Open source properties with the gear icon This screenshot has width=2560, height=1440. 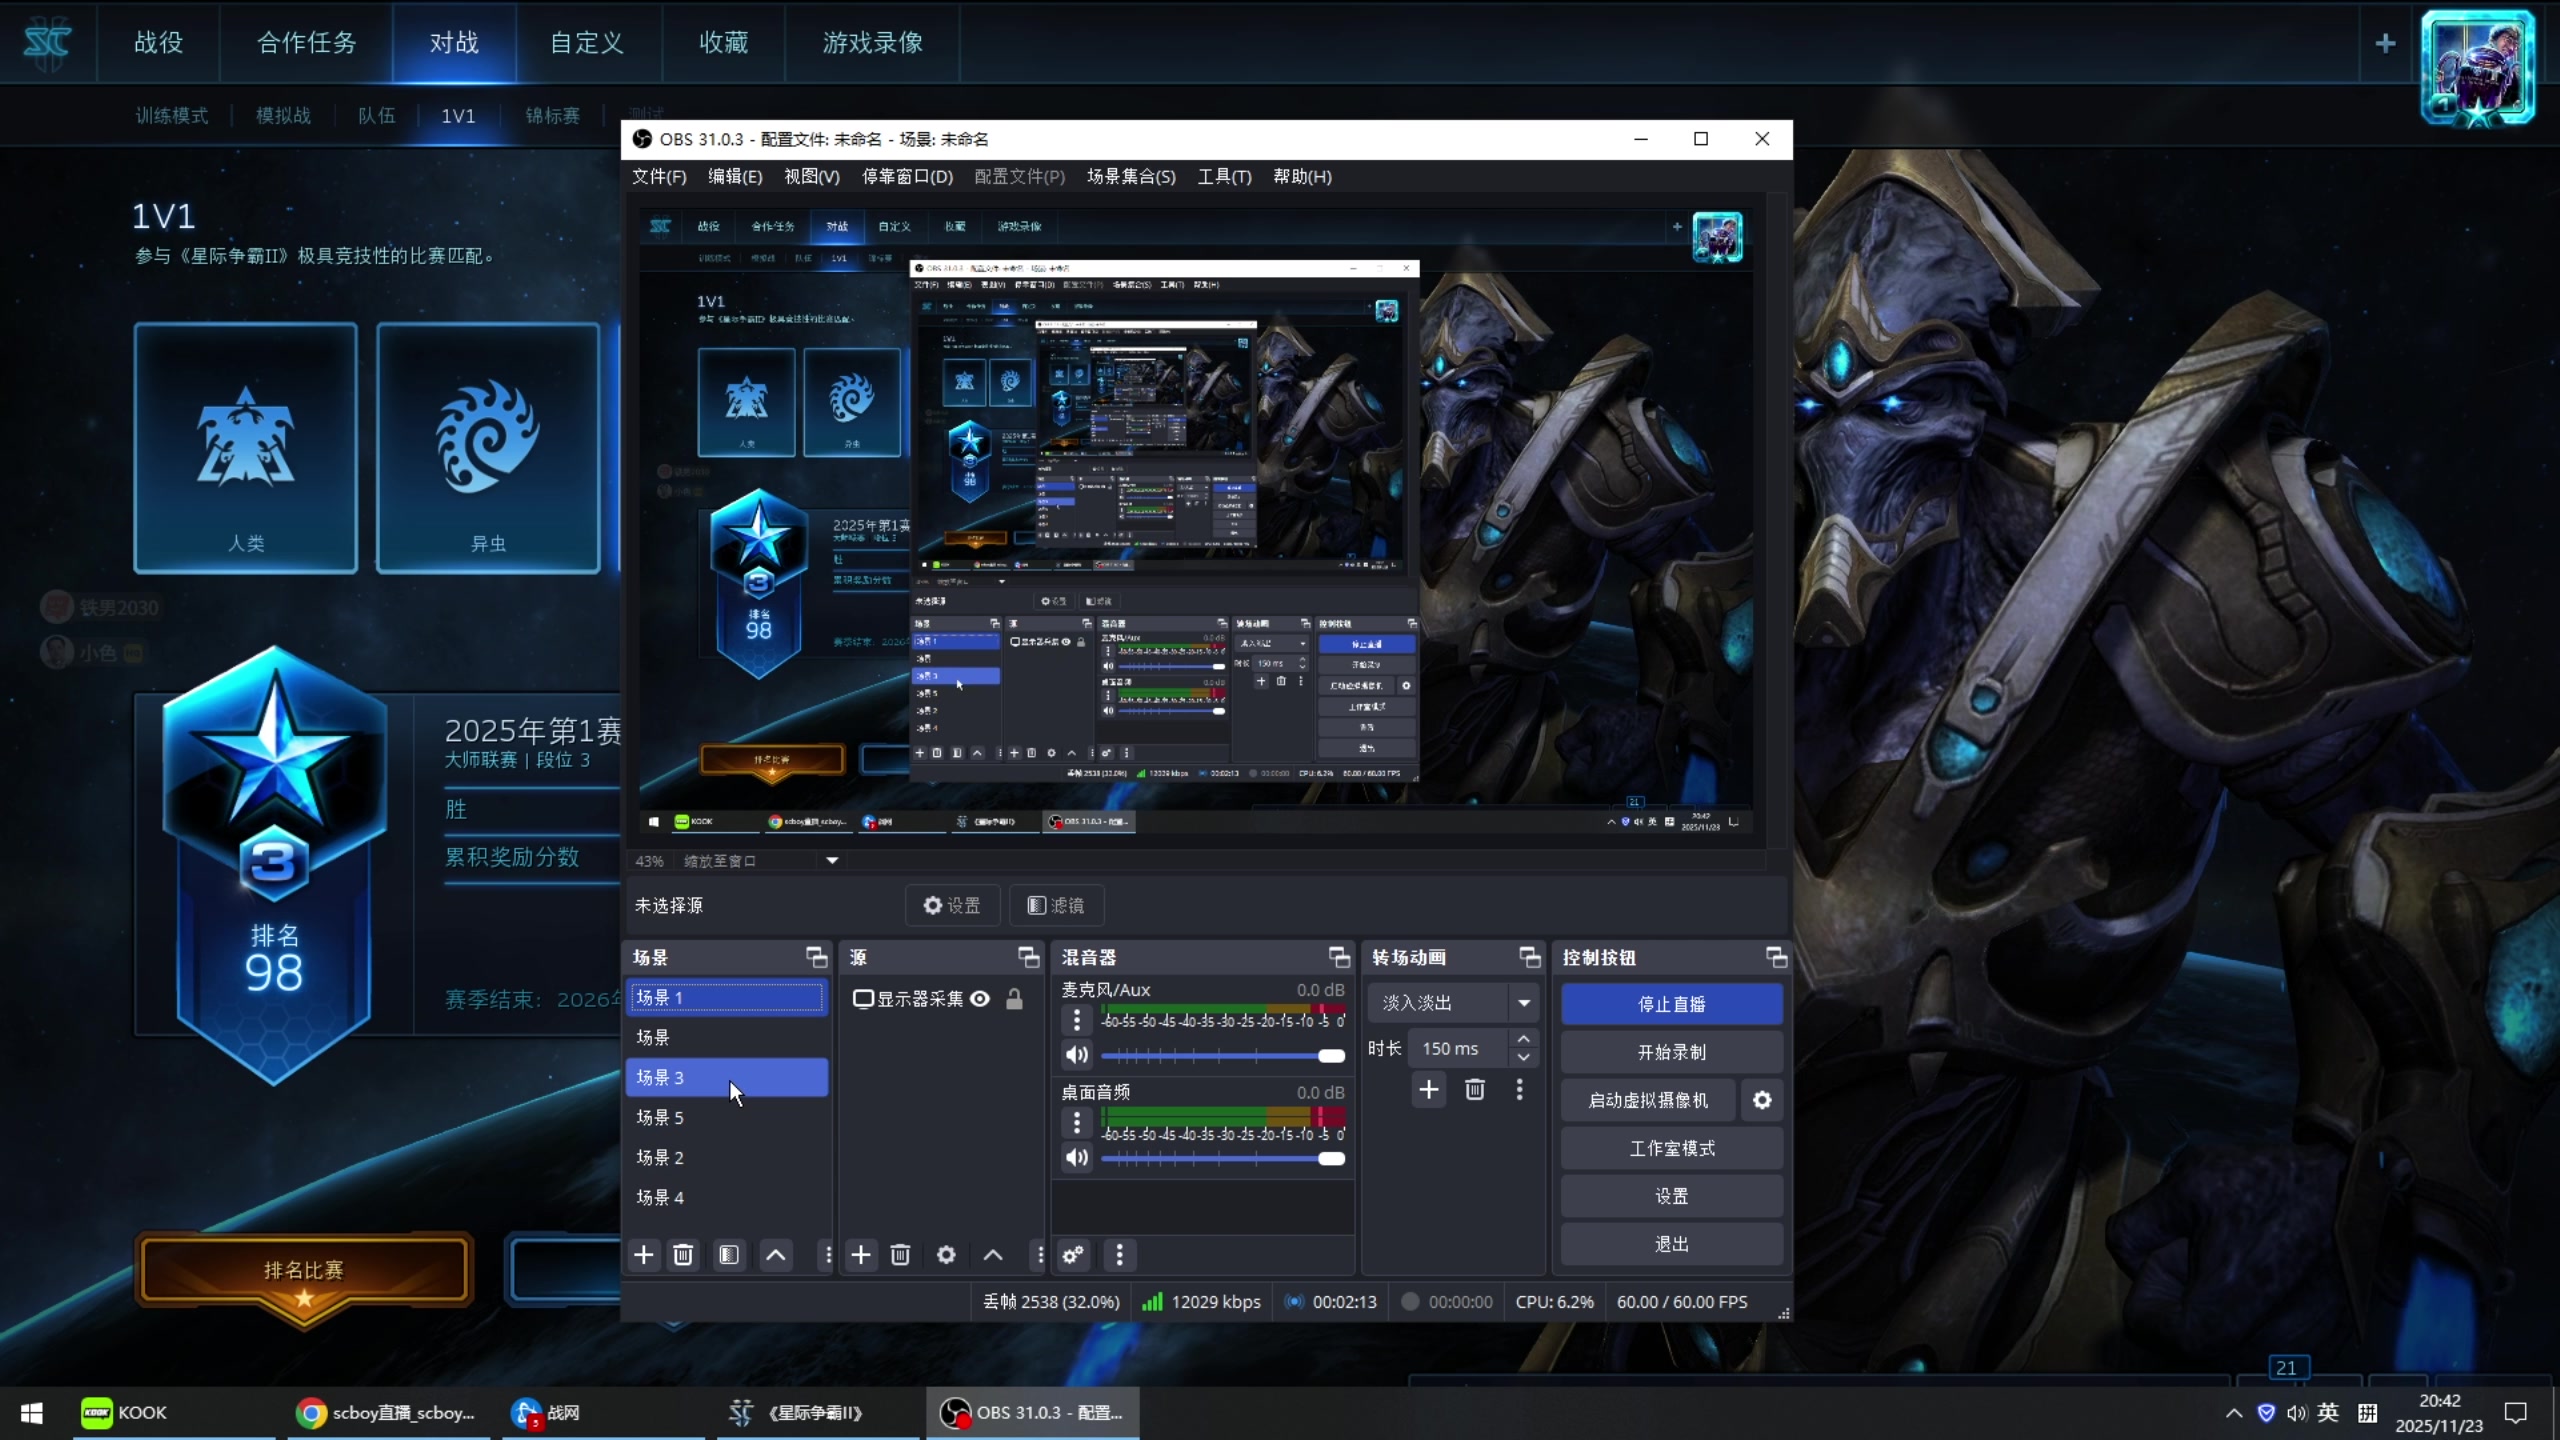(x=946, y=1255)
